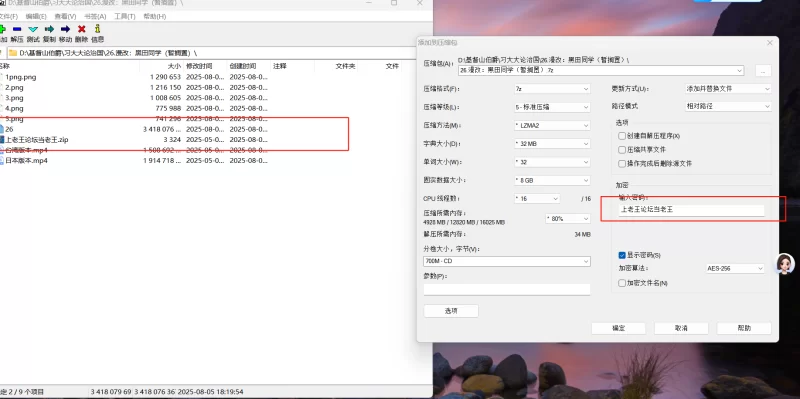800x399 pixels.
Task: Select file 5.png
Action: [14, 119]
